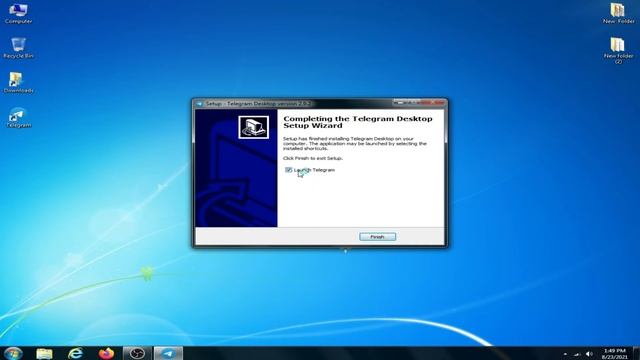Open File Explorer from the taskbar
The height and width of the screenshot is (360, 640).
coord(44,353)
